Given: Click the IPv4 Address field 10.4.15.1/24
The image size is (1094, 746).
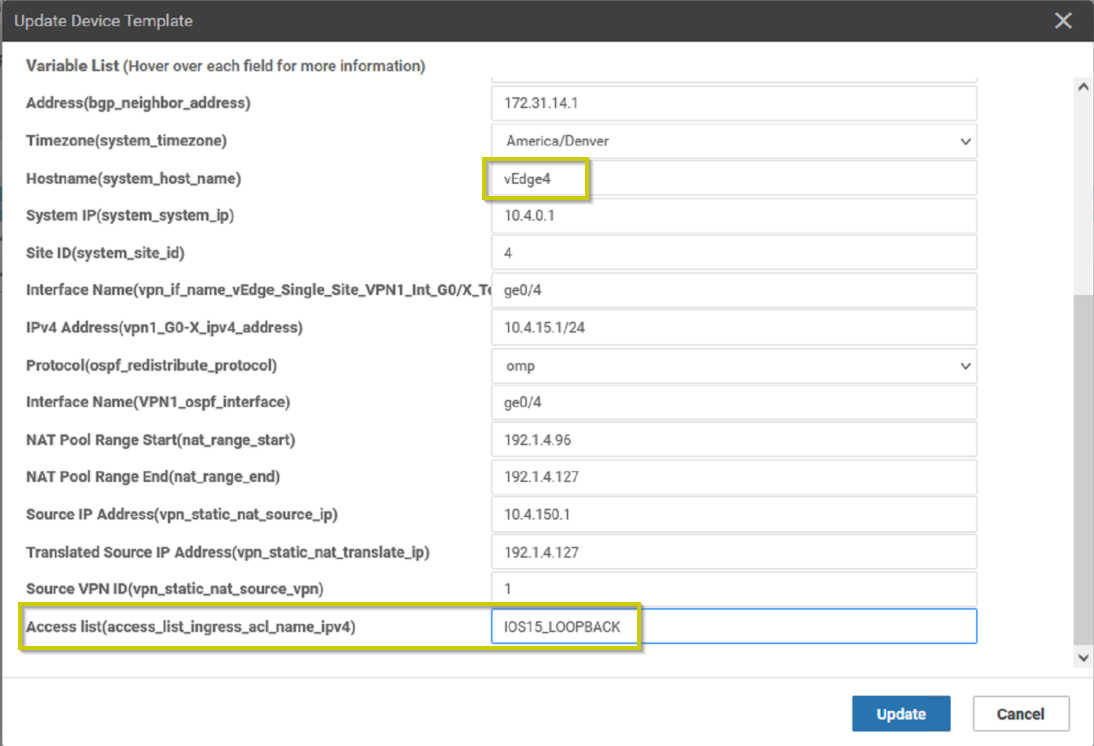Looking at the screenshot, I should click(x=733, y=327).
